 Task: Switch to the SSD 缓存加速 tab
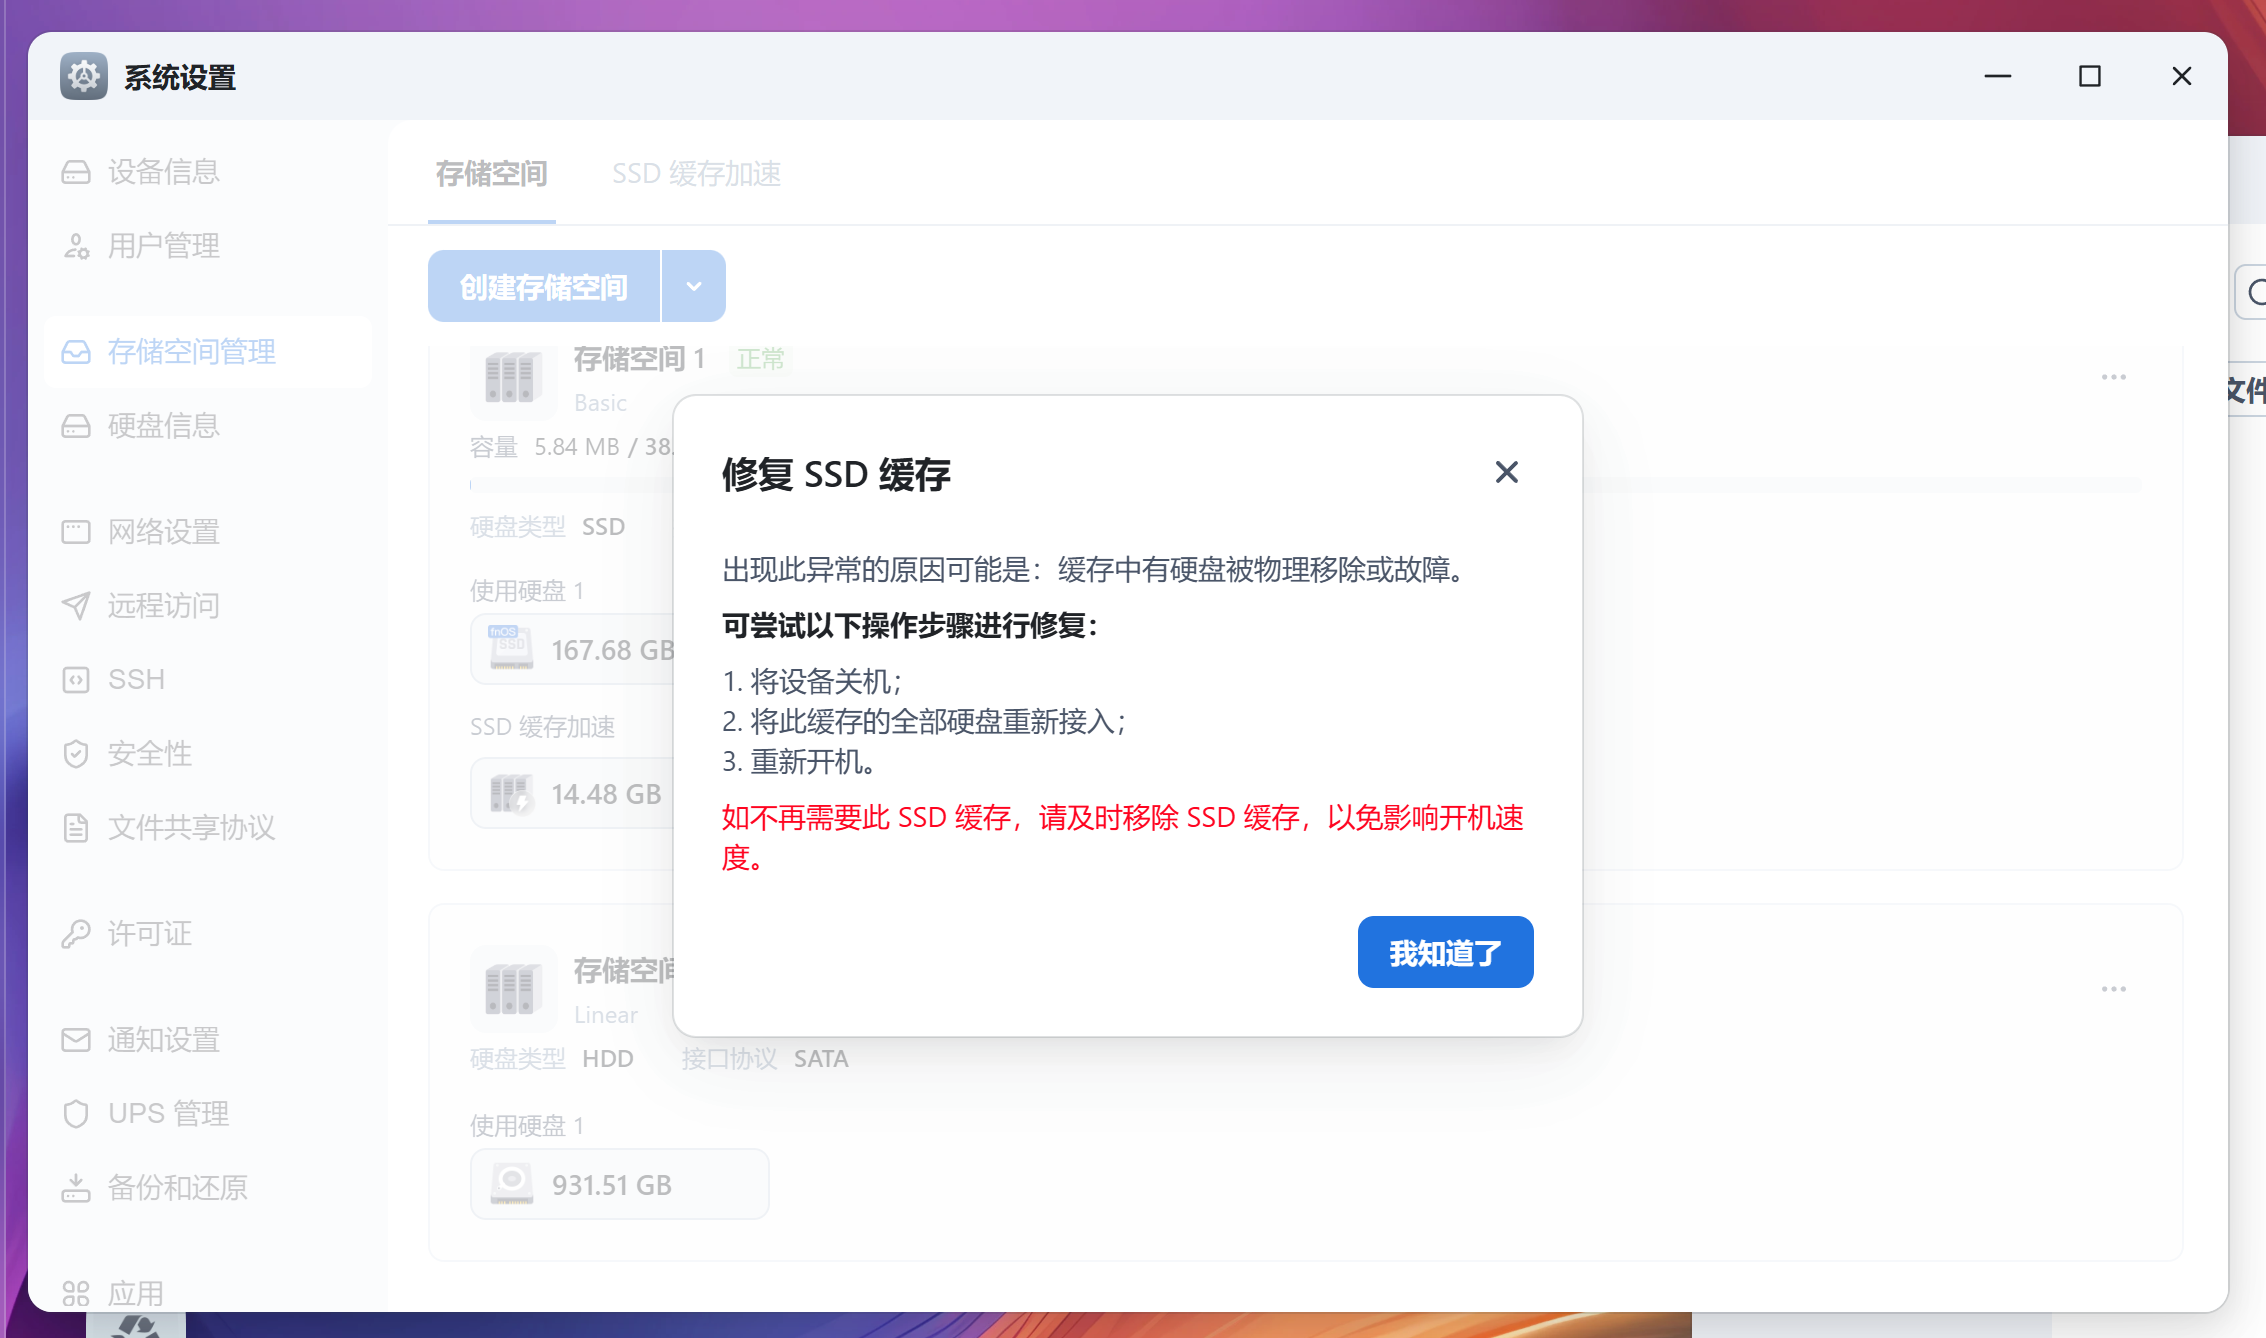click(x=696, y=173)
